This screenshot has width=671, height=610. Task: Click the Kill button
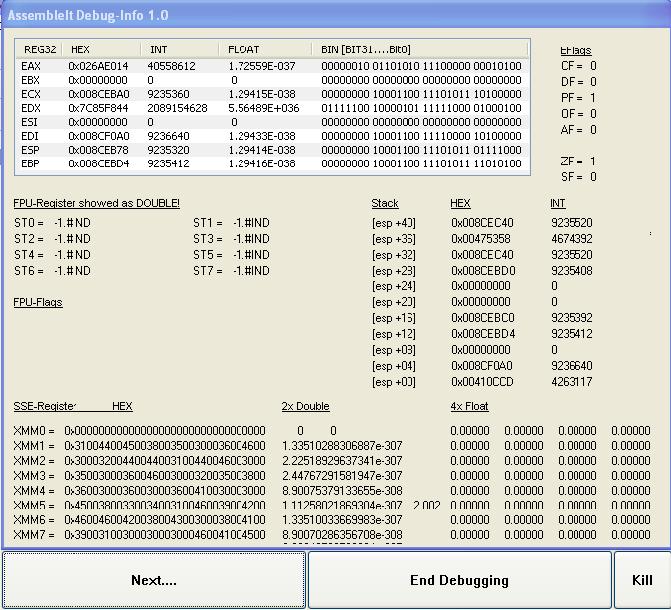(x=641, y=580)
